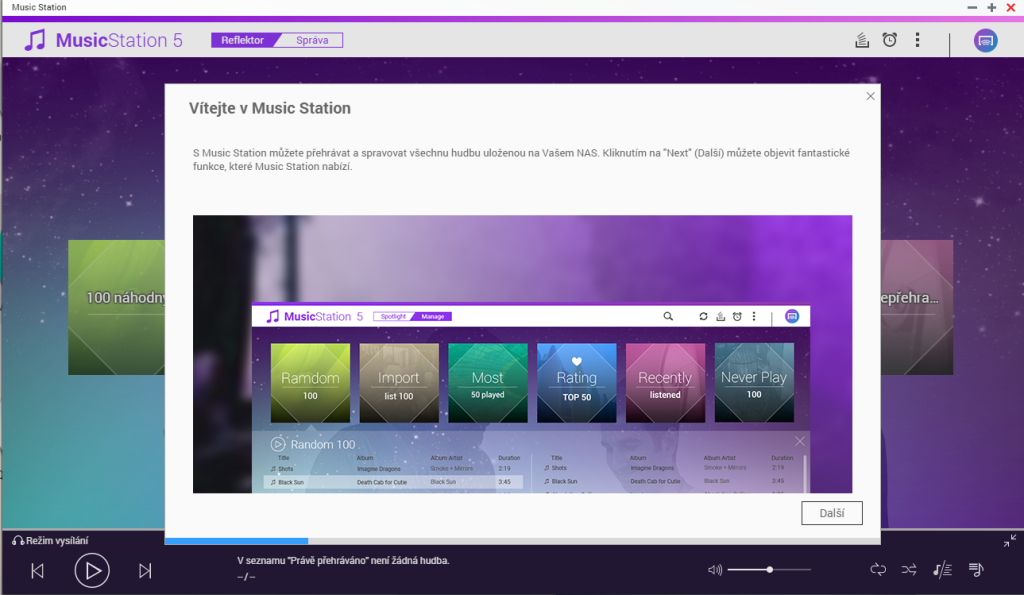Switch to the Reflektor tab
This screenshot has width=1024, height=595.
click(242, 40)
